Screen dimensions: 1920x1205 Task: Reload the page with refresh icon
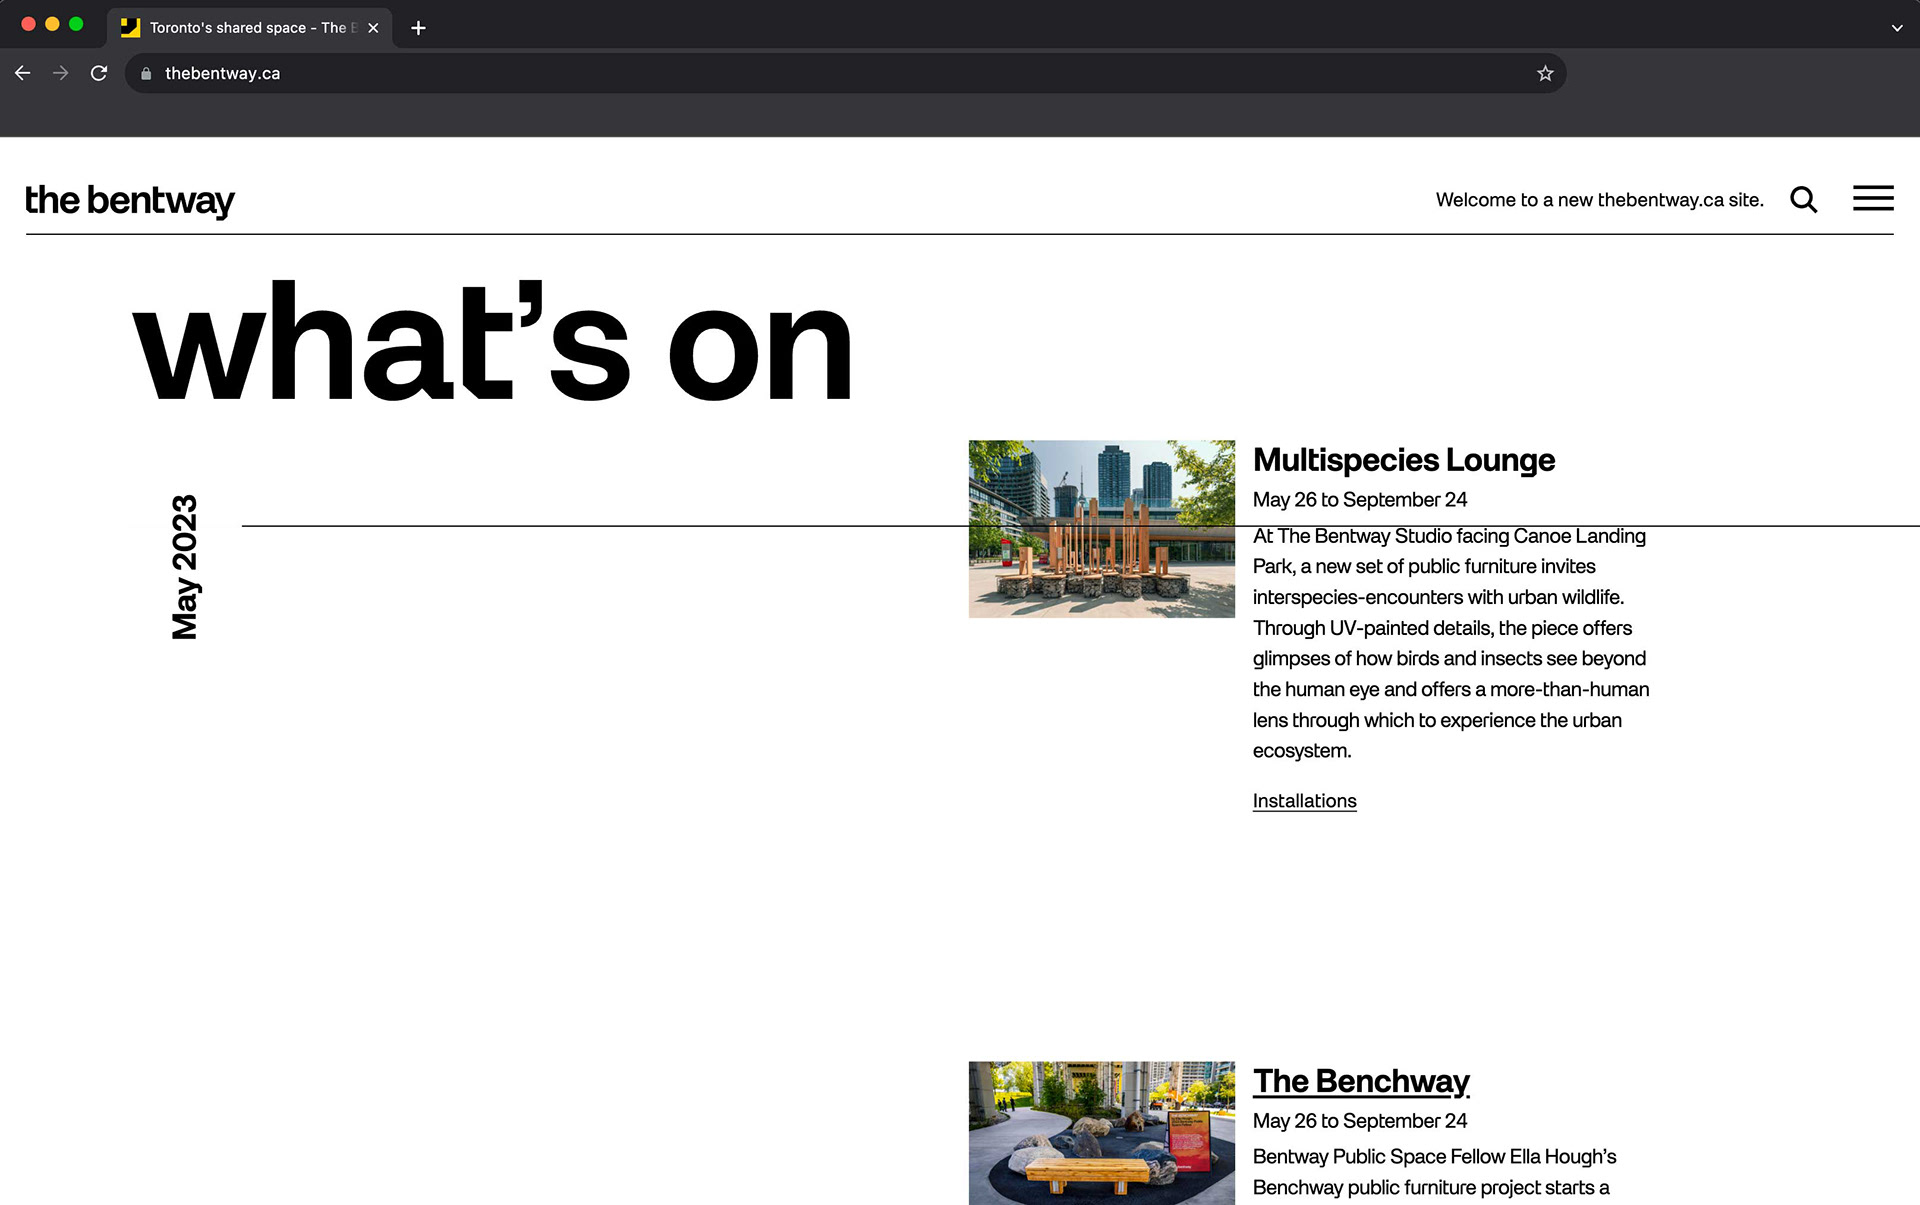point(99,73)
